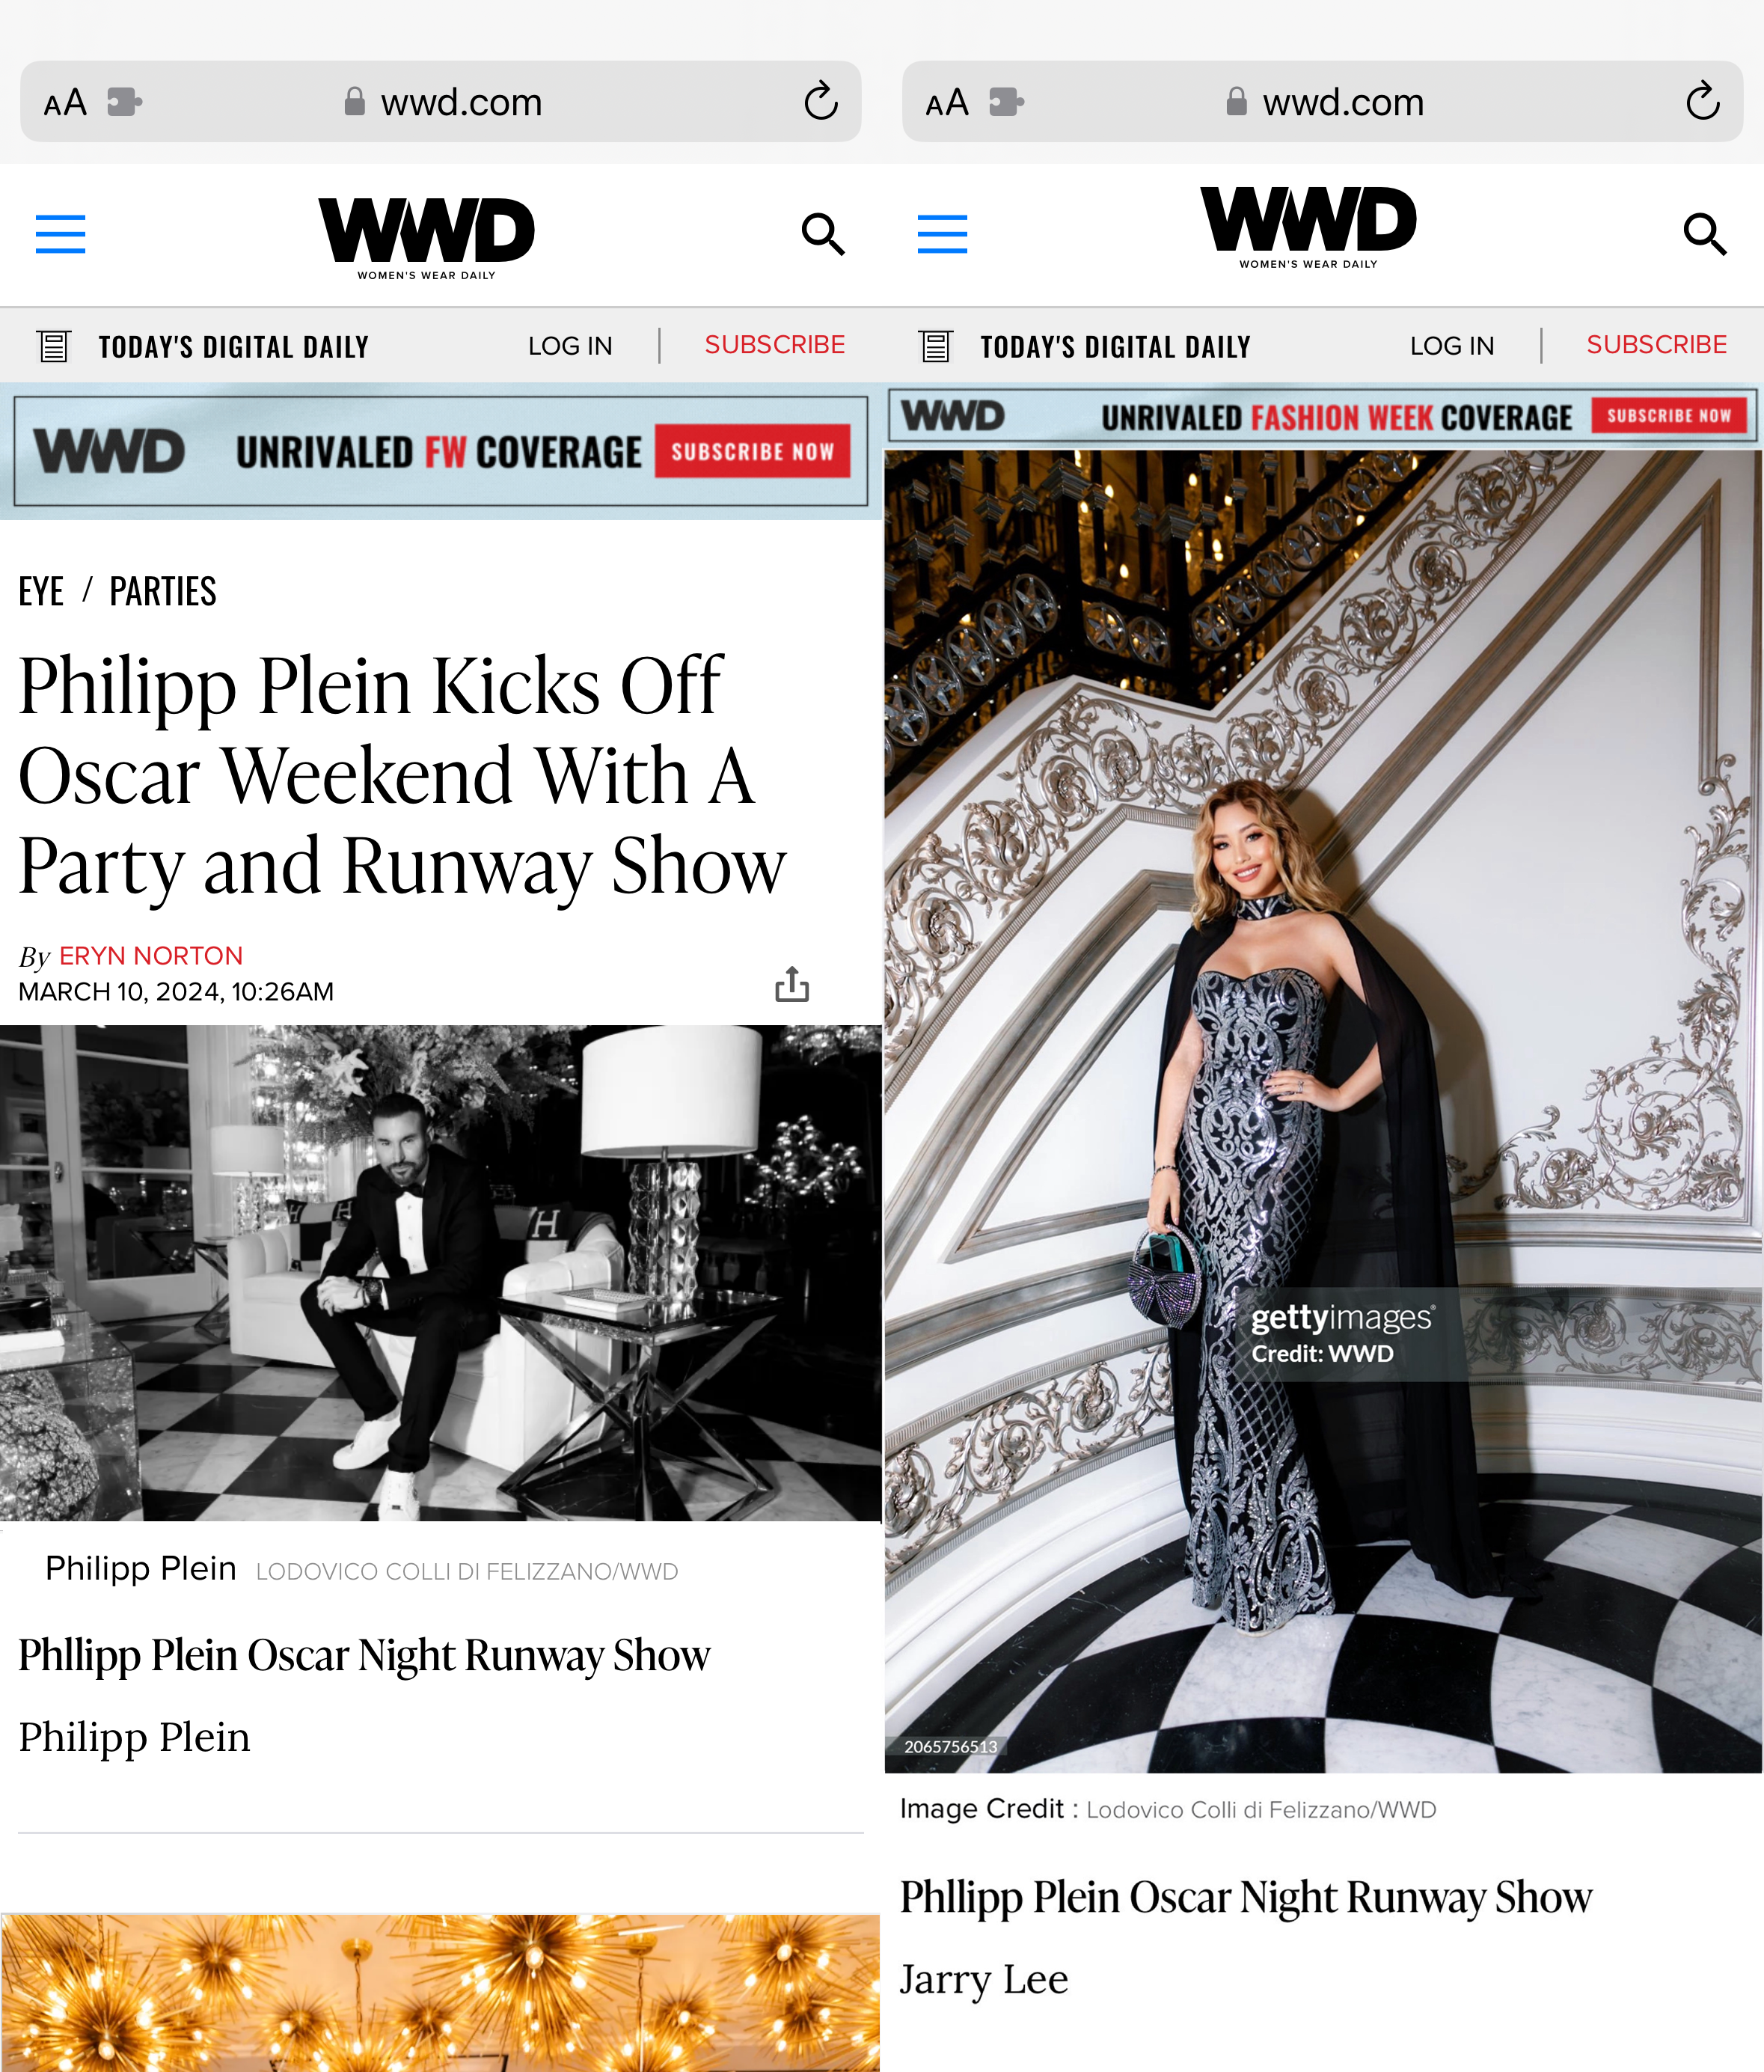The image size is (1764, 2072).
Task: Reload the left wwd.com page
Action: click(x=821, y=101)
